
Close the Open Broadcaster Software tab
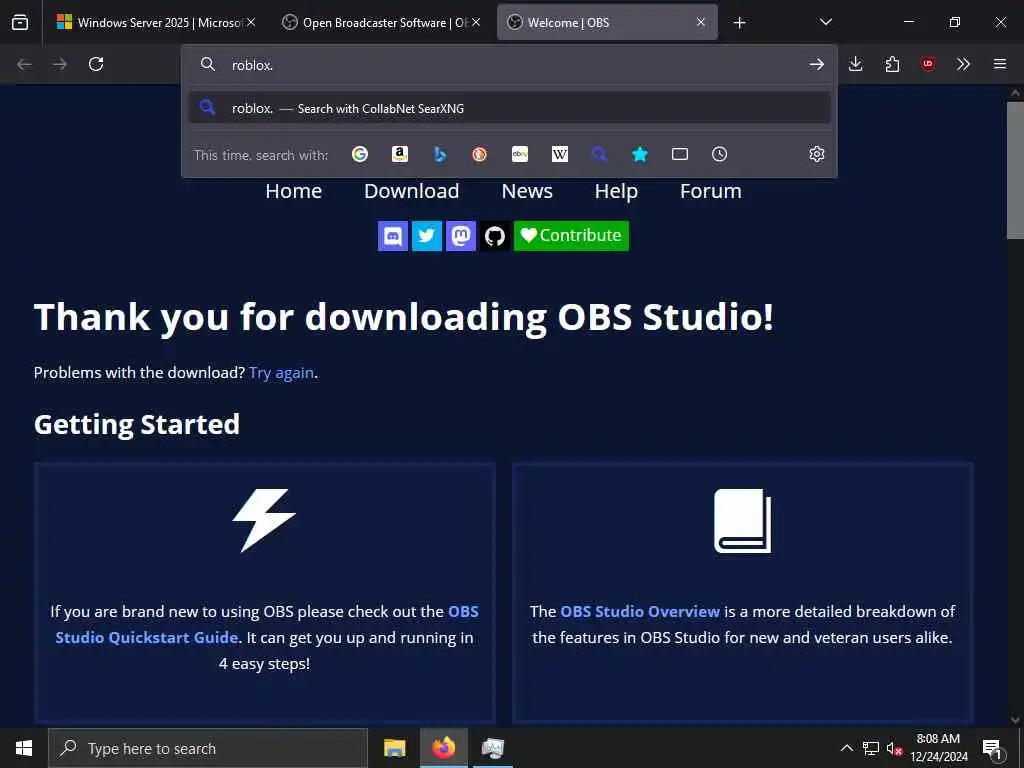click(x=476, y=22)
